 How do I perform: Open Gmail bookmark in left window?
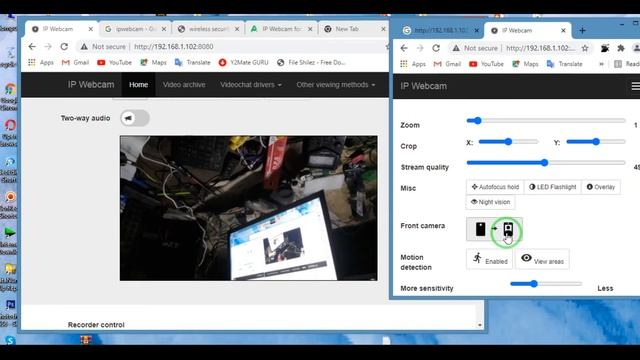click(x=75, y=62)
